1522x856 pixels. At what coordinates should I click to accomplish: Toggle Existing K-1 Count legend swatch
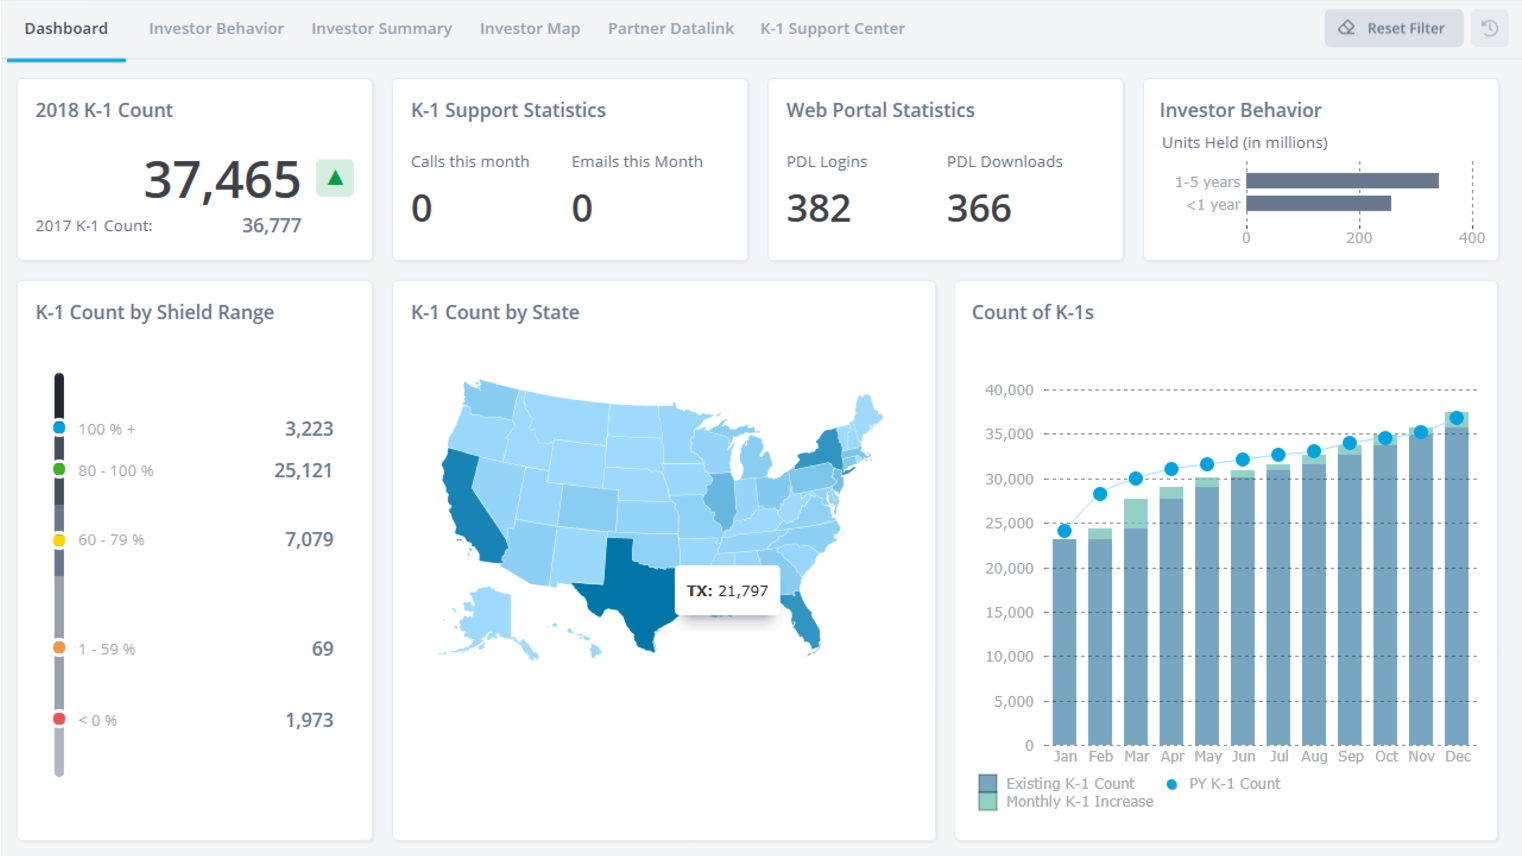988,783
